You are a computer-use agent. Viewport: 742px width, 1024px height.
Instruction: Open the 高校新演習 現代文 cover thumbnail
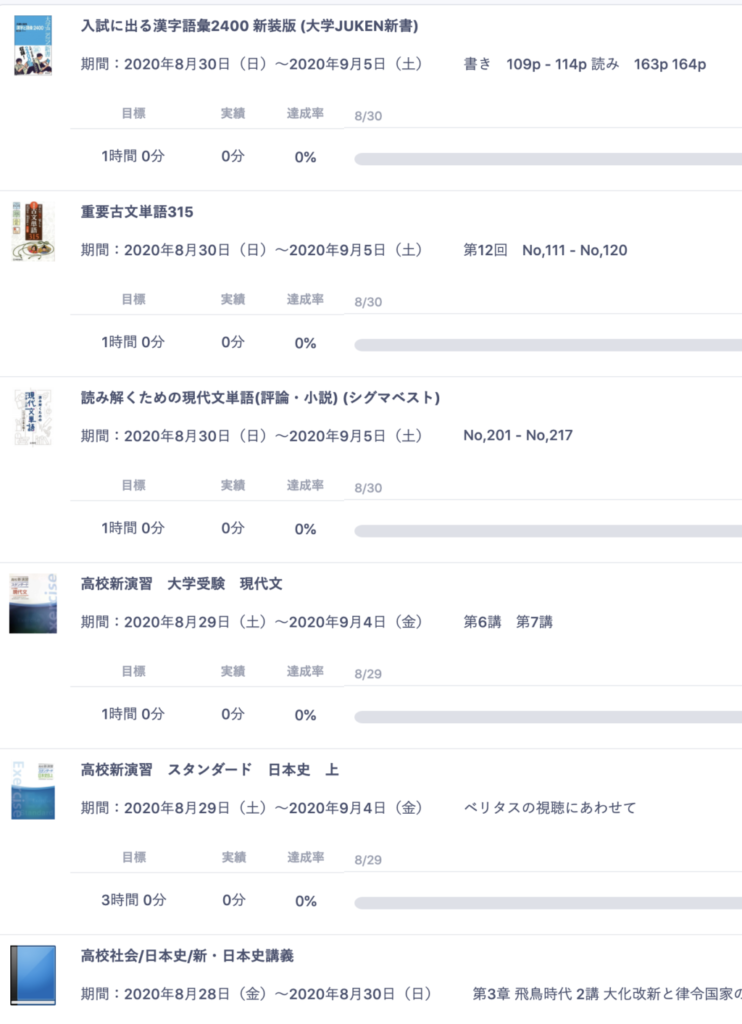tap(33, 603)
